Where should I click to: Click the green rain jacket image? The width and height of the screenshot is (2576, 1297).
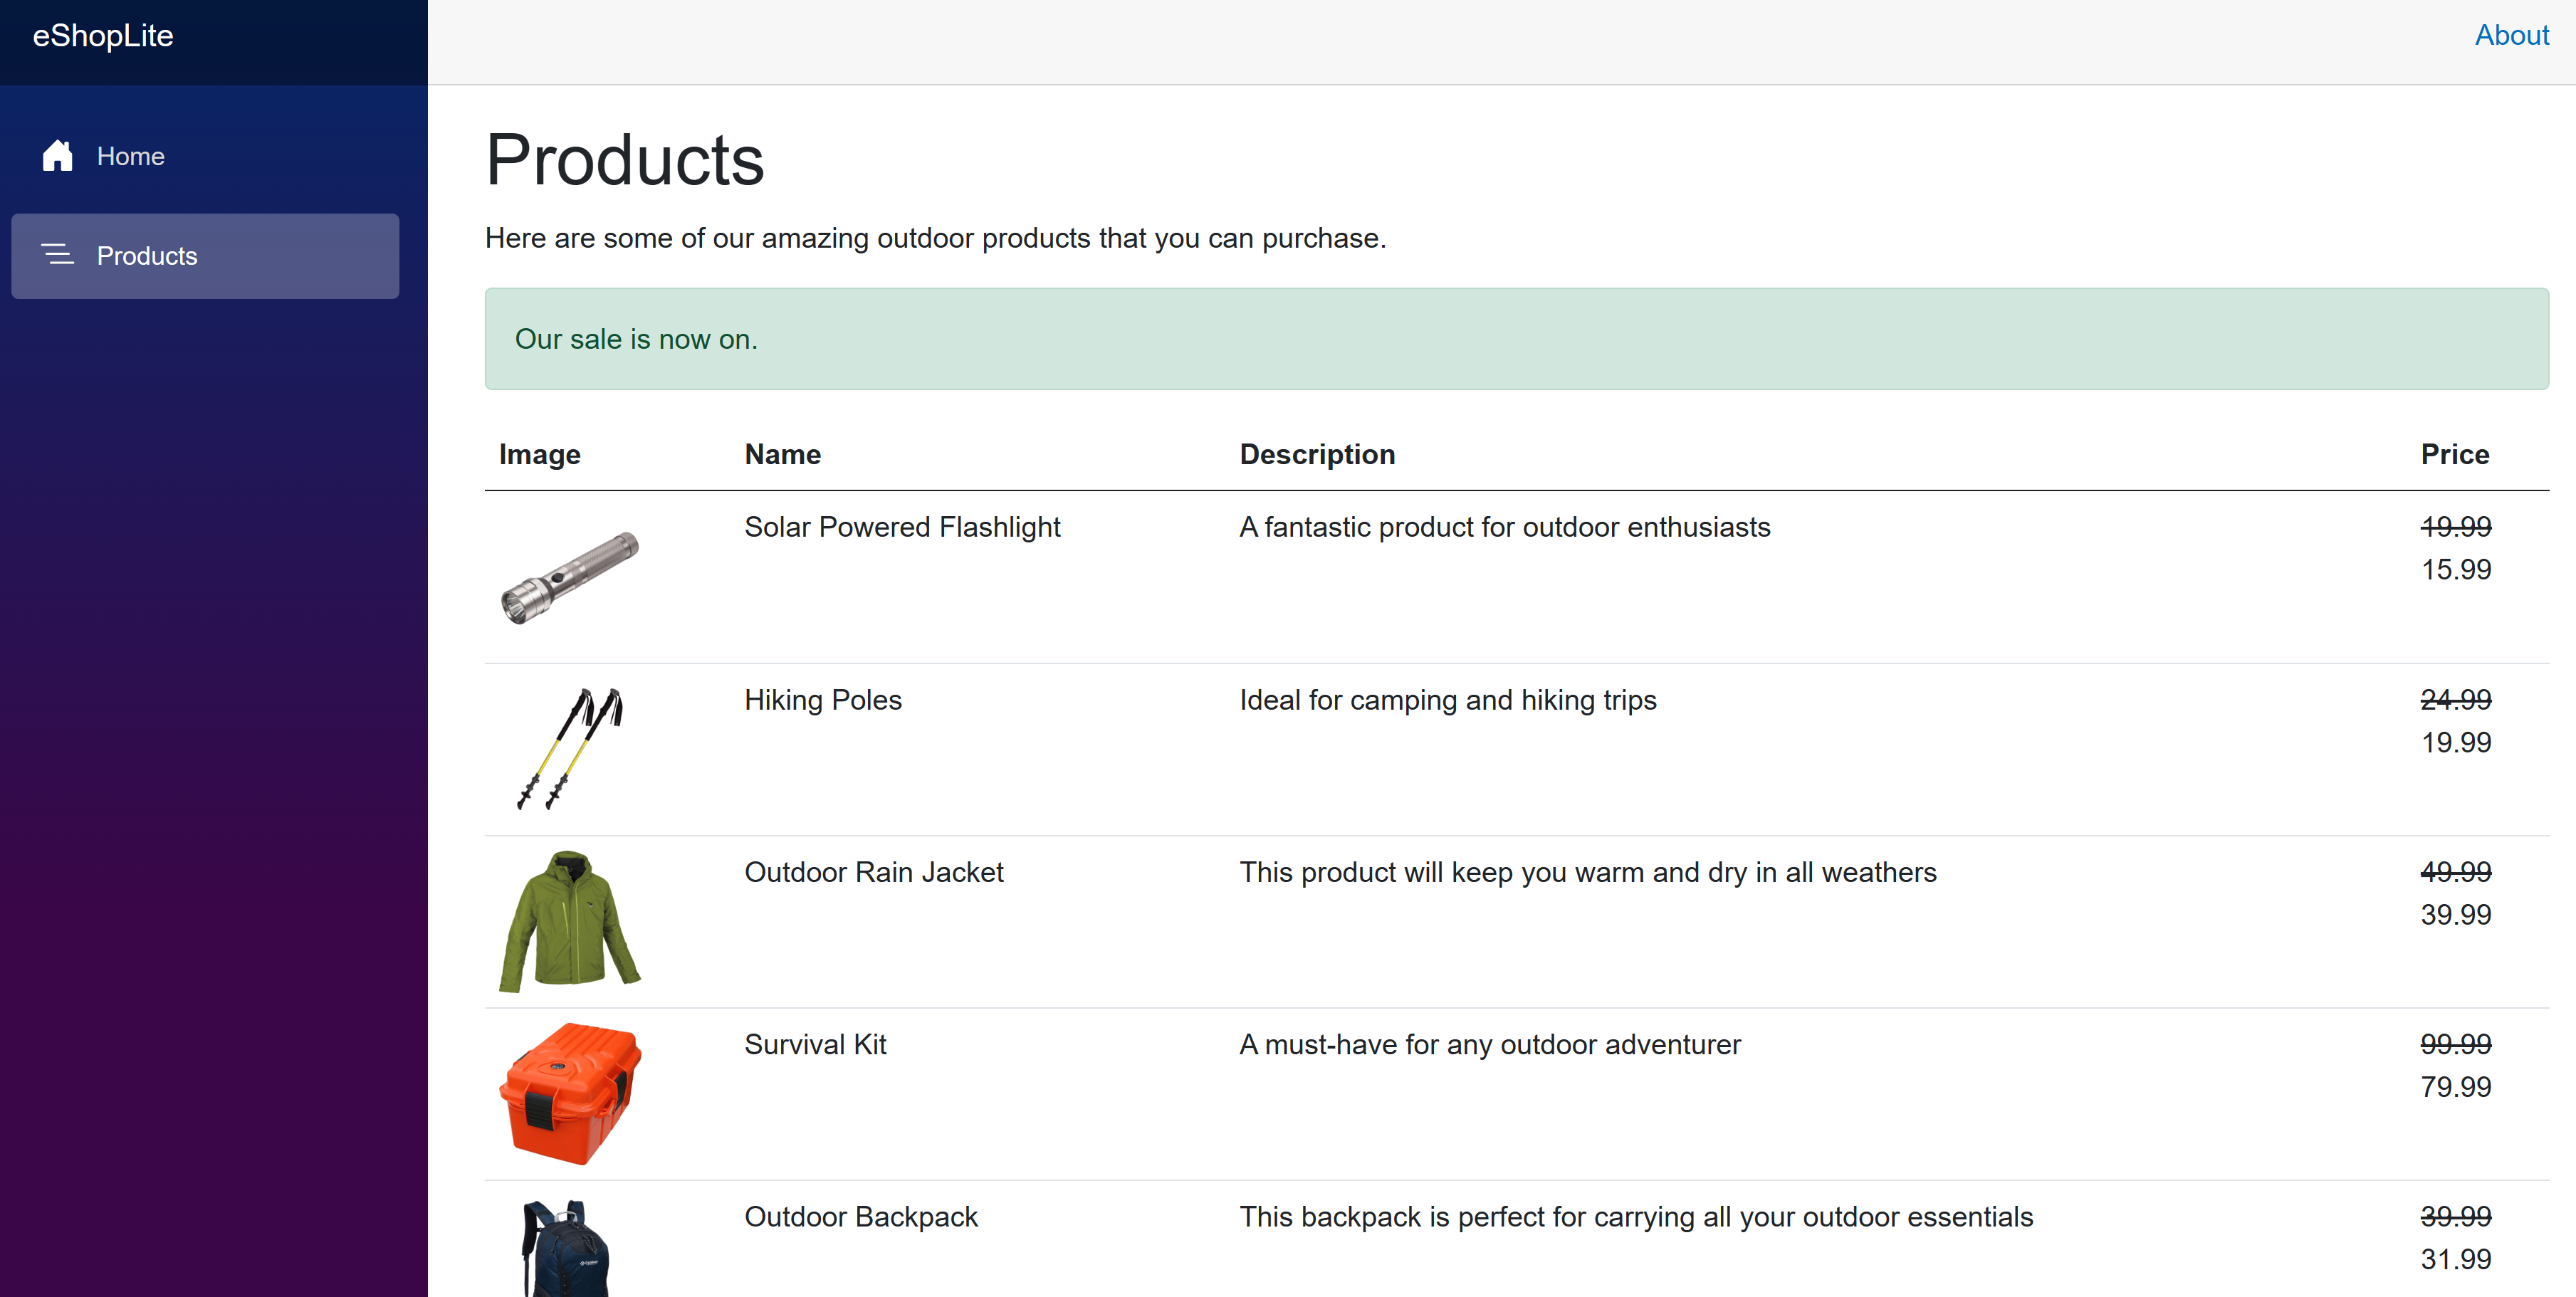pyautogui.click(x=570, y=921)
